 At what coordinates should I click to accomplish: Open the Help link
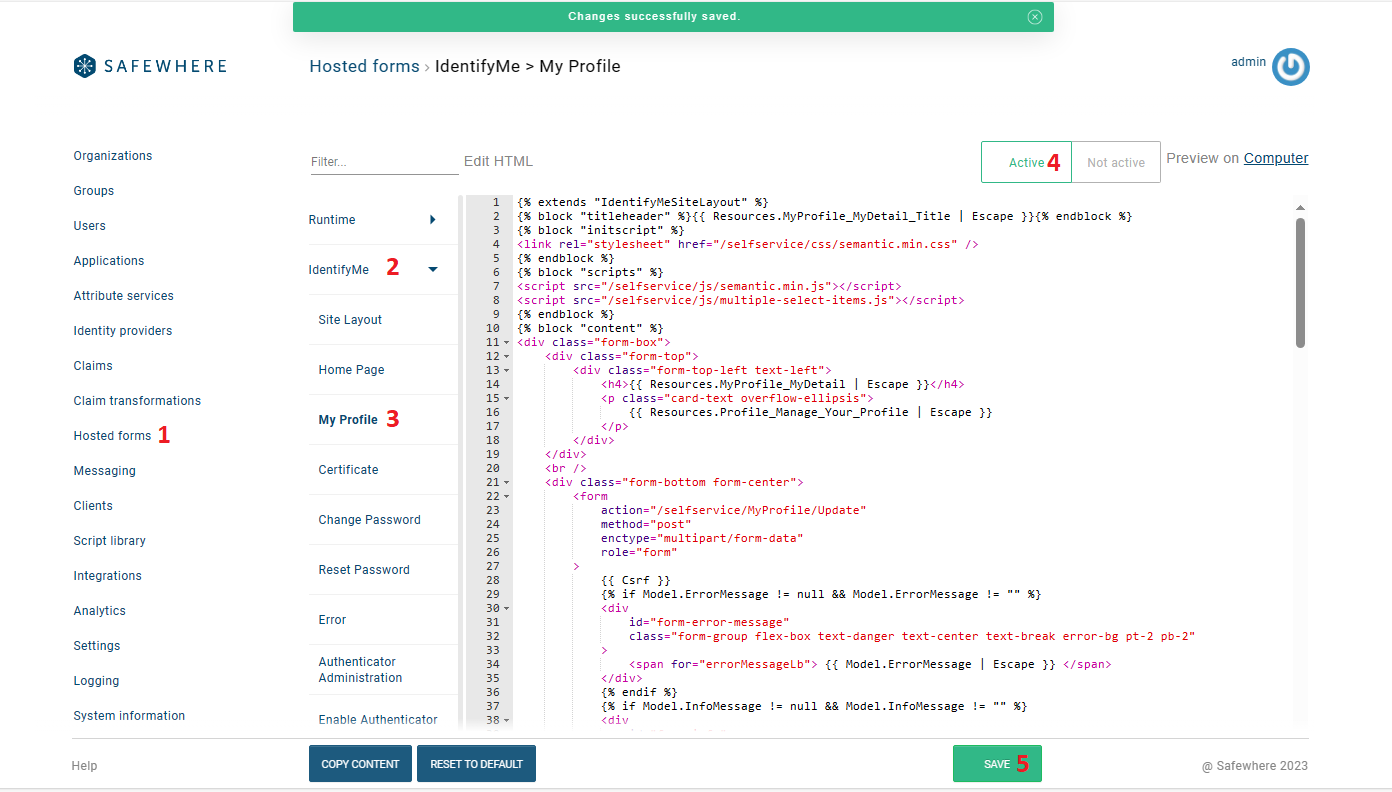click(84, 766)
